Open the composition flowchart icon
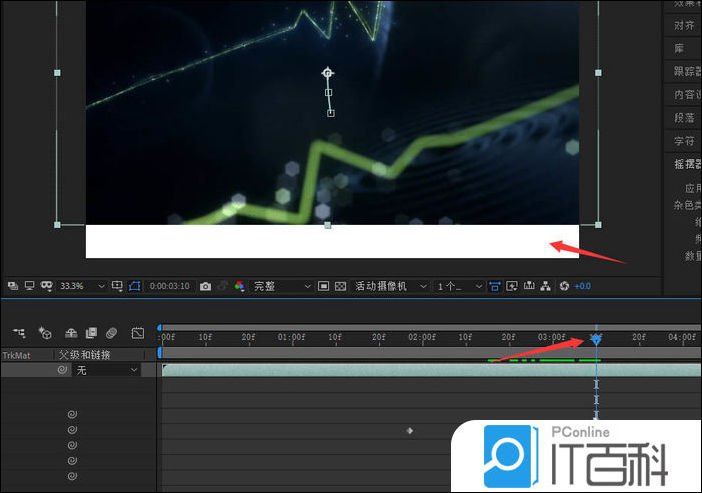Screen dimensions: 702x493 point(545,286)
